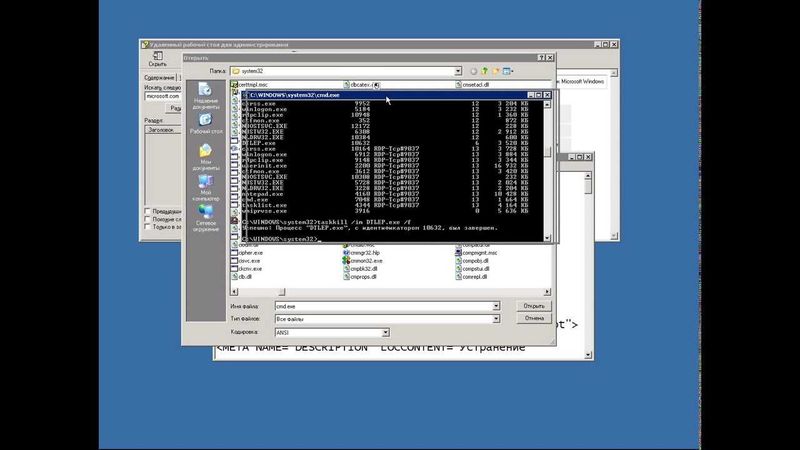Go up one folder level in Open dialog
This screenshot has width=800, height=450.
485,71
